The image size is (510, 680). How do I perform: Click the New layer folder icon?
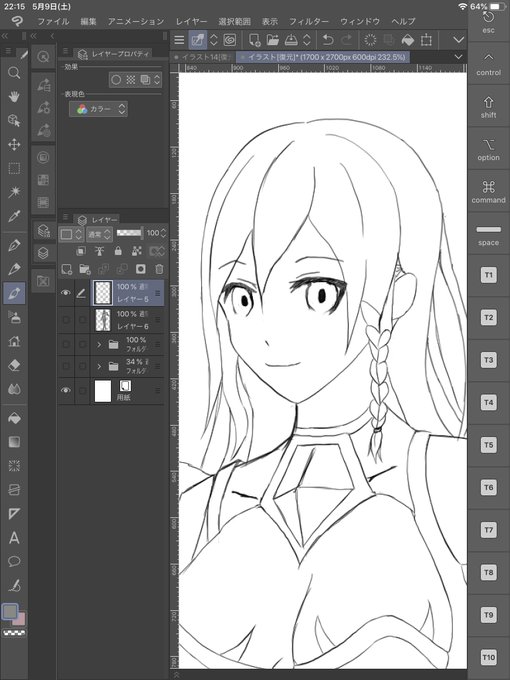pyautogui.click(x=85, y=269)
